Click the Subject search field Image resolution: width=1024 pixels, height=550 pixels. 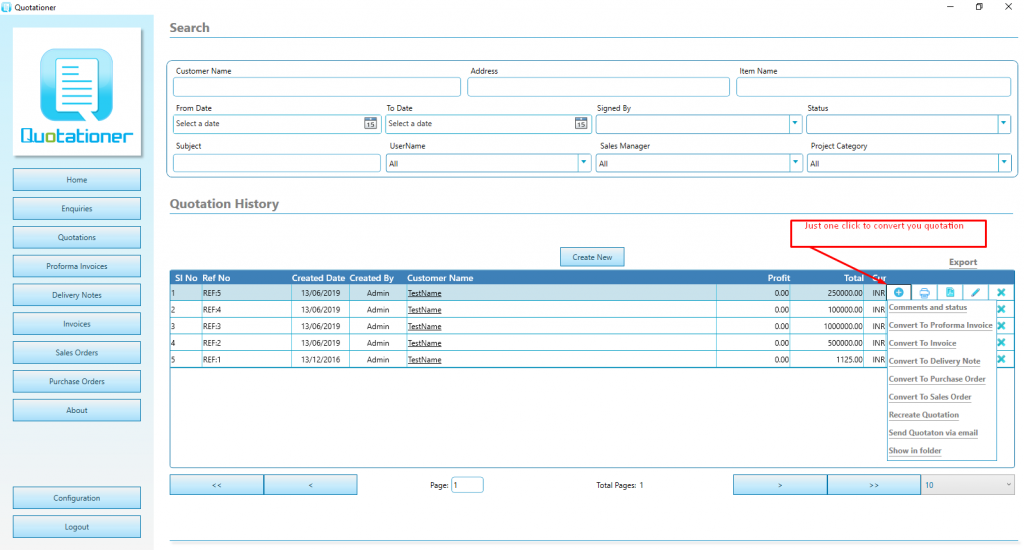coord(276,163)
